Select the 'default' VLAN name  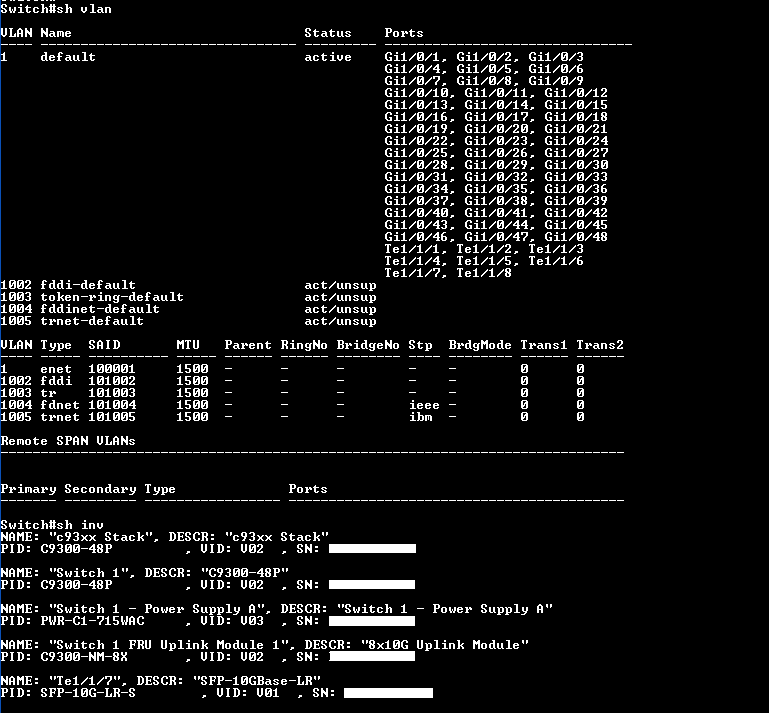pyautogui.click(x=68, y=57)
